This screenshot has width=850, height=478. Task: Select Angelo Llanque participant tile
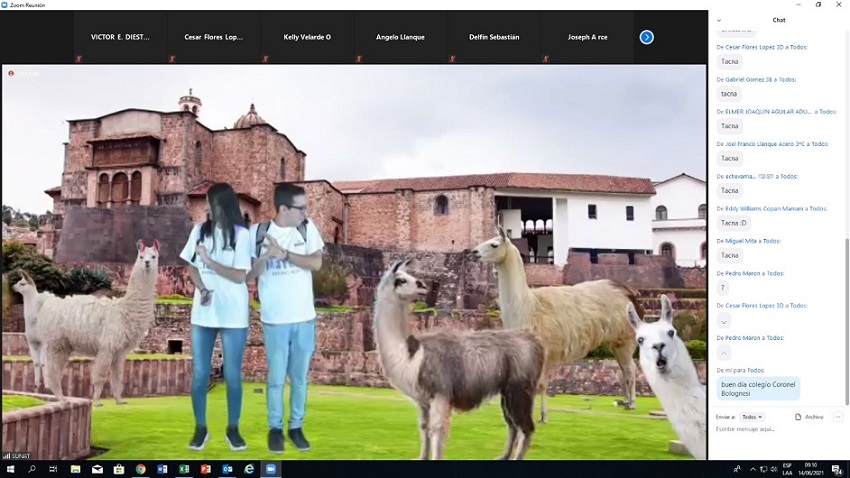[x=400, y=37]
